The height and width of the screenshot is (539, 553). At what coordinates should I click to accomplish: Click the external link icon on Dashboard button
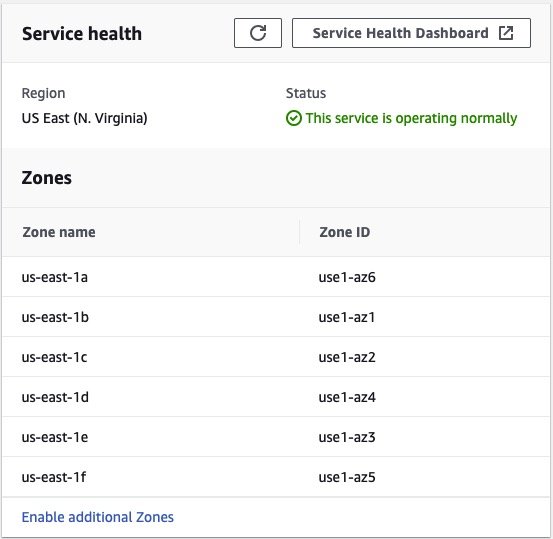(506, 33)
